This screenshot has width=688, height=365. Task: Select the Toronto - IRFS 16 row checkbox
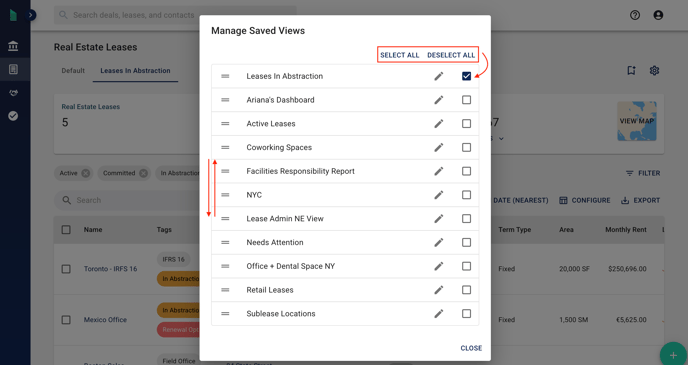66,269
